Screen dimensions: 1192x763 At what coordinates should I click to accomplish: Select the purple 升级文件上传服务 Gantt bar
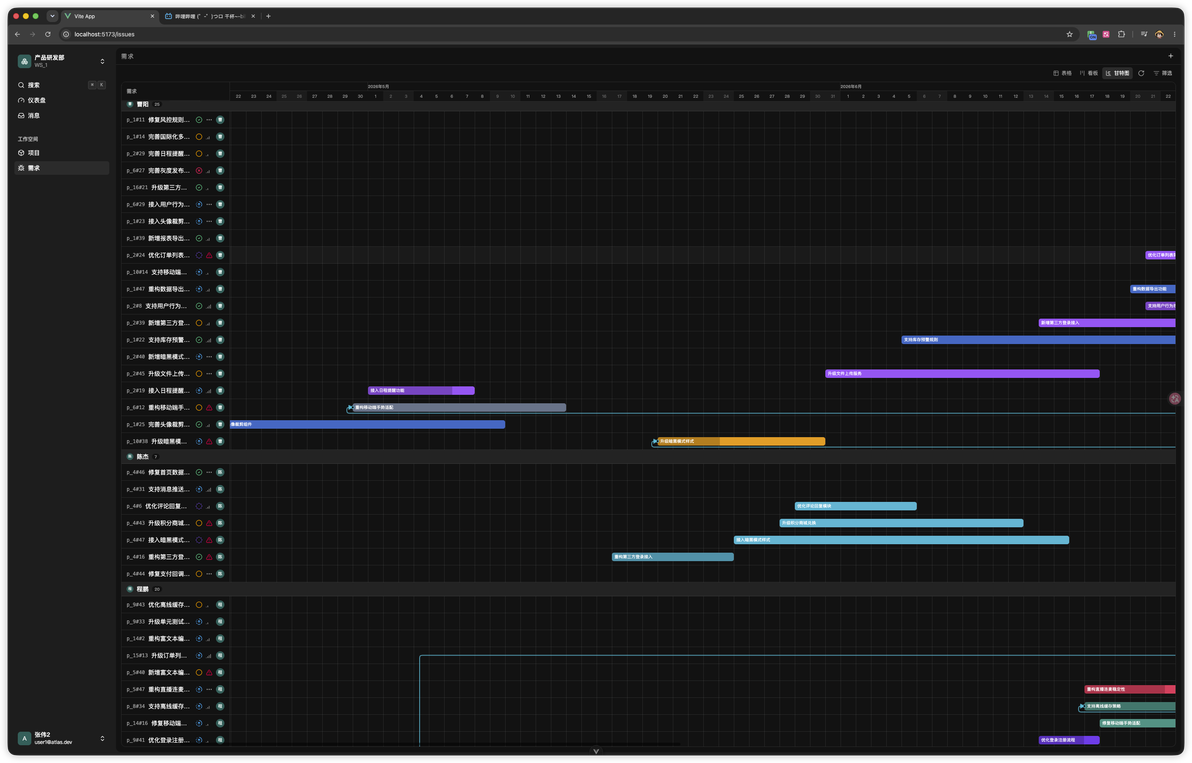pyautogui.click(x=962, y=374)
